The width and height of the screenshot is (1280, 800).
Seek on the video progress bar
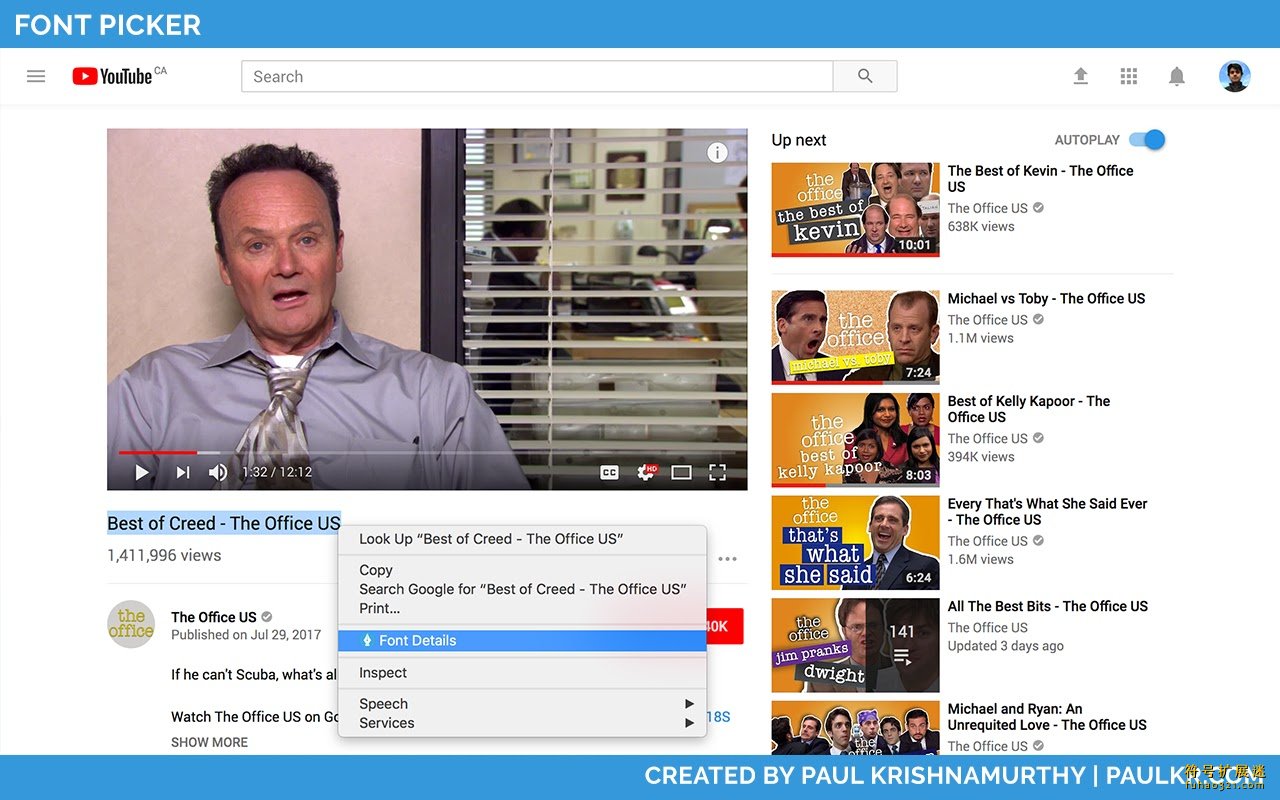pos(427,452)
